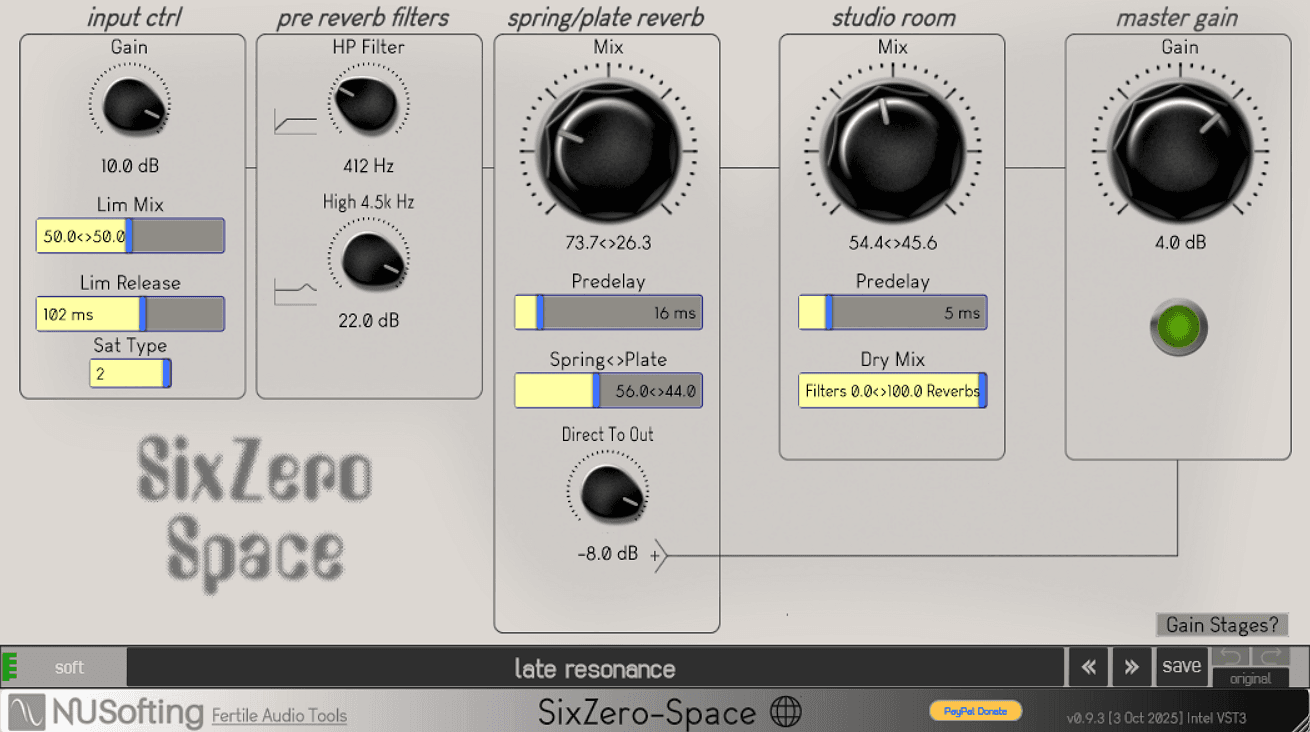1310x732 pixels.
Task: Click the globe icon beside SixZero-Space
Action: 787,712
